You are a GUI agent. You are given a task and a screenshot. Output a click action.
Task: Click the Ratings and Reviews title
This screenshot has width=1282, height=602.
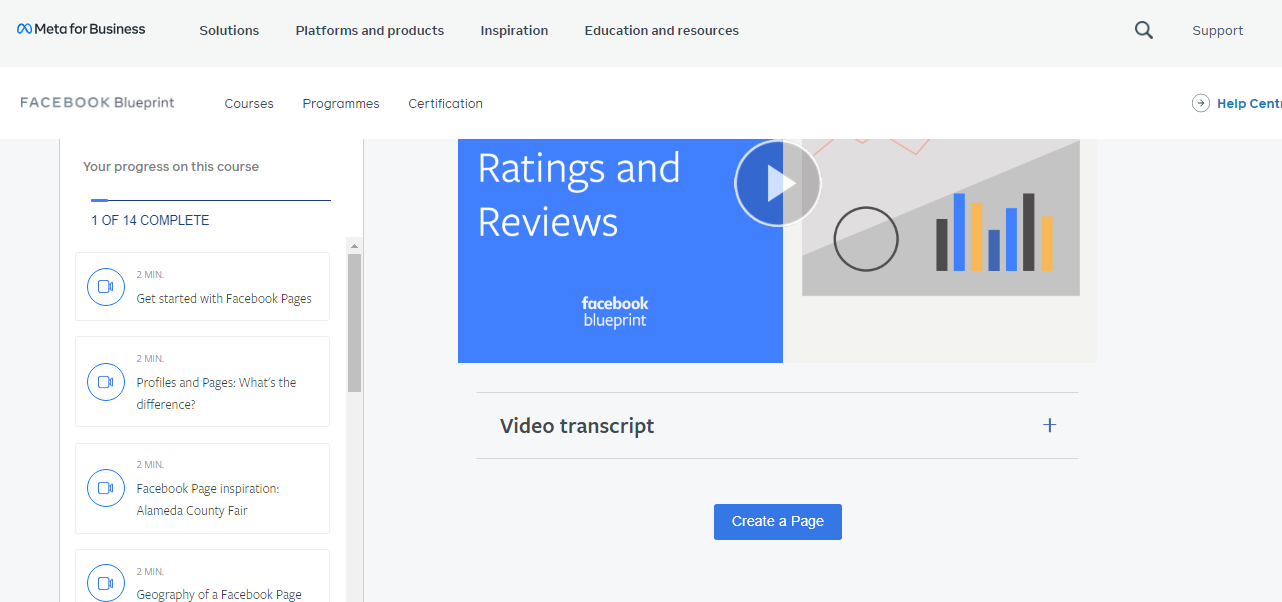coord(579,195)
